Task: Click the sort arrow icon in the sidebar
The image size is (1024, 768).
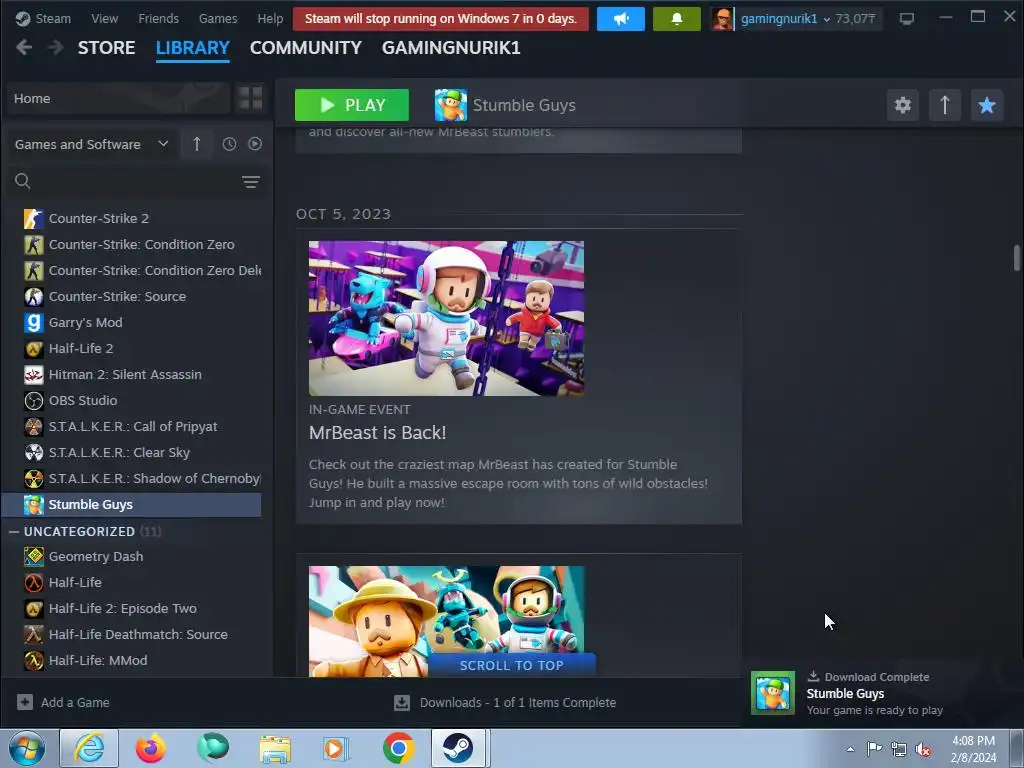Action: (197, 144)
